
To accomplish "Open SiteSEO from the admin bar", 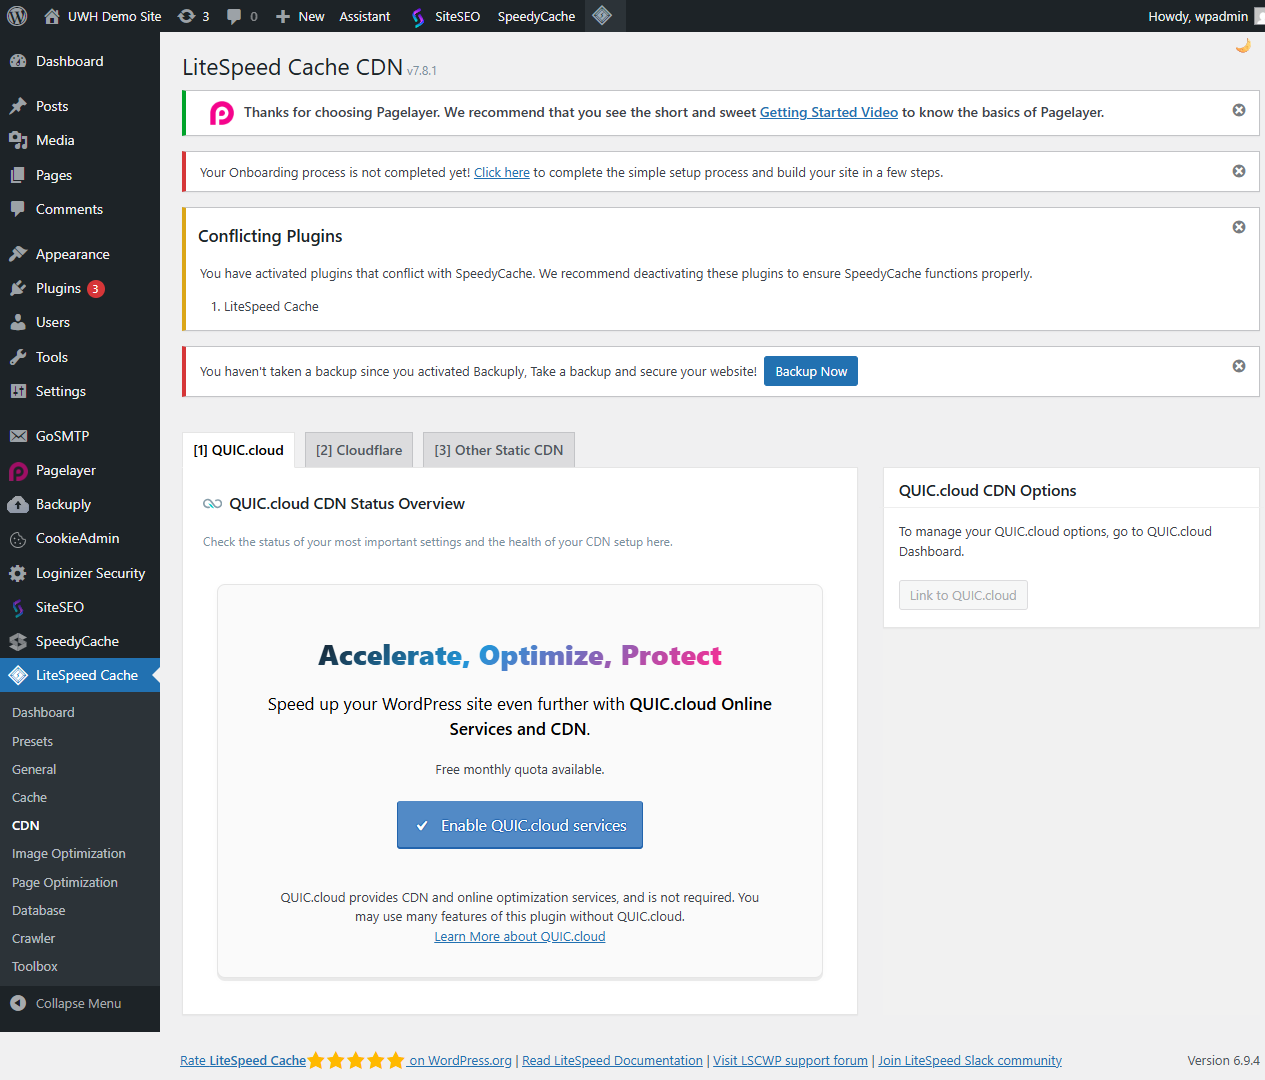I will (x=445, y=16).
